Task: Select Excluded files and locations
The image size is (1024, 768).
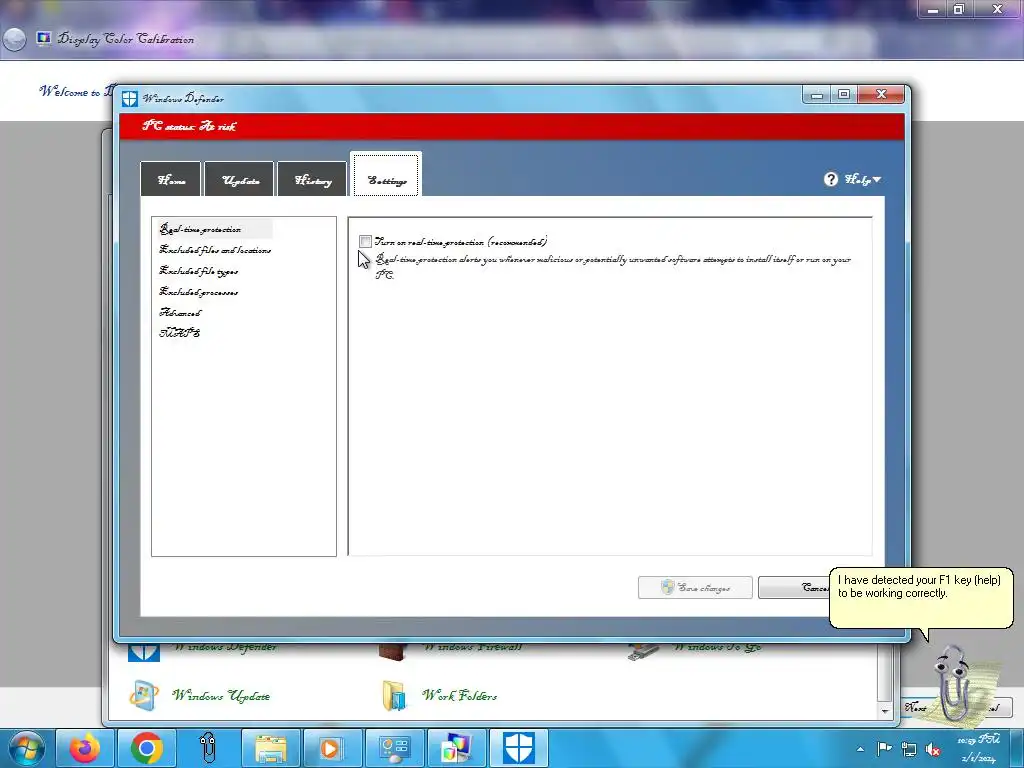Action: click(x=215, y=250)
